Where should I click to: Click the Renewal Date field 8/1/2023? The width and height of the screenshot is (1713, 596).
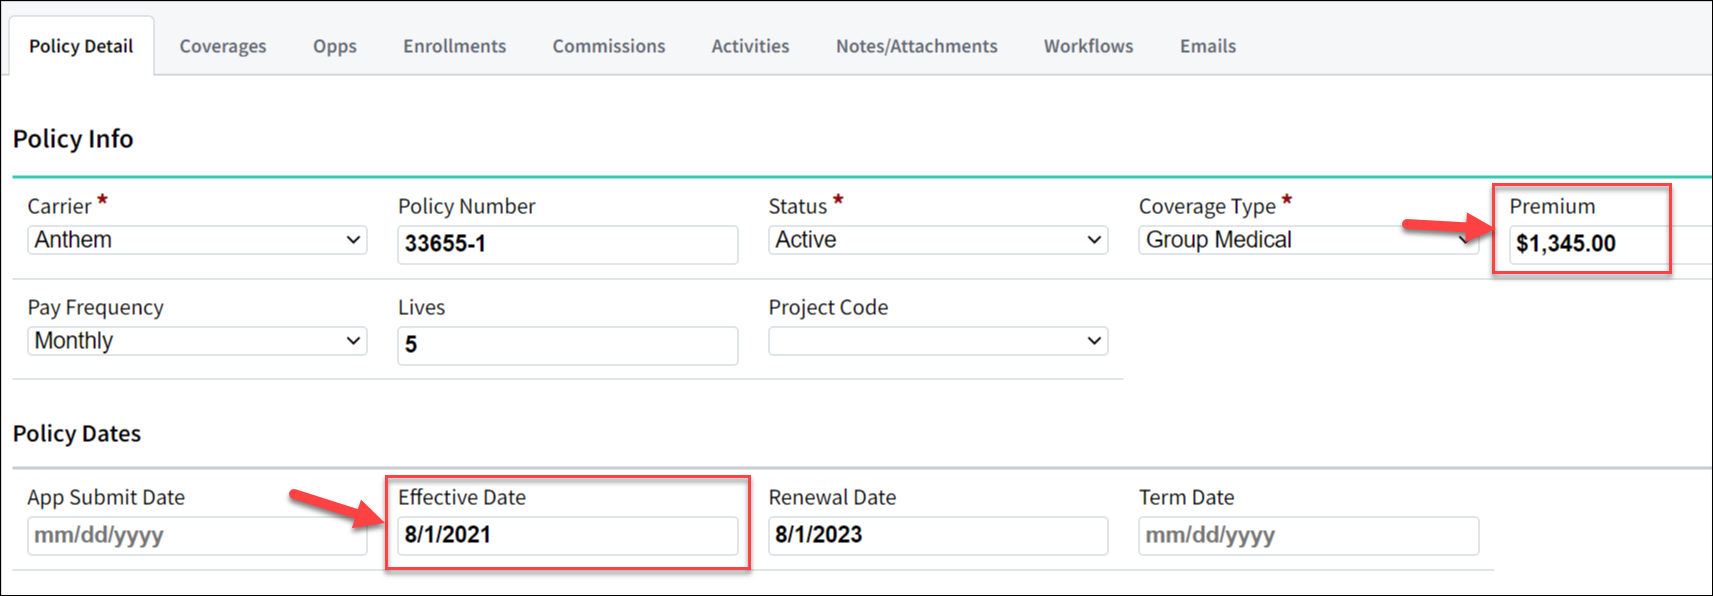[x=938, y=535]
